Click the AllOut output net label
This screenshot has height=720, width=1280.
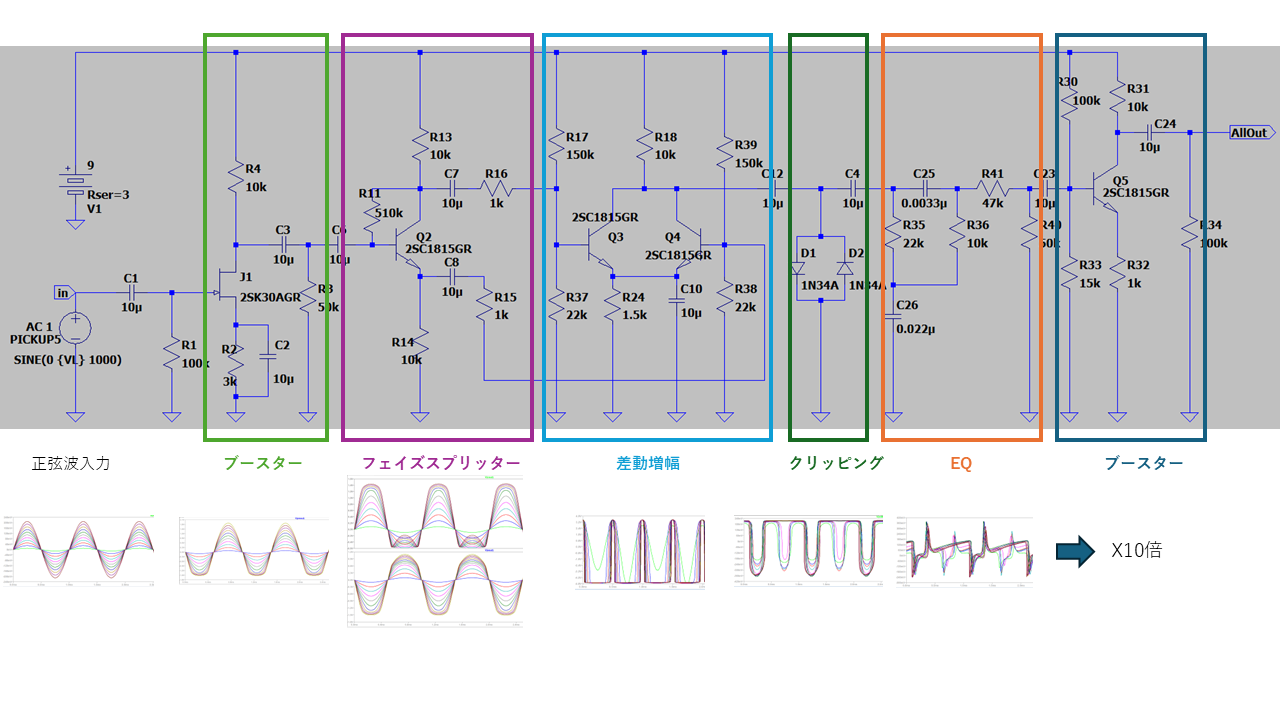pyautogui.click(x=1249, y=132)
